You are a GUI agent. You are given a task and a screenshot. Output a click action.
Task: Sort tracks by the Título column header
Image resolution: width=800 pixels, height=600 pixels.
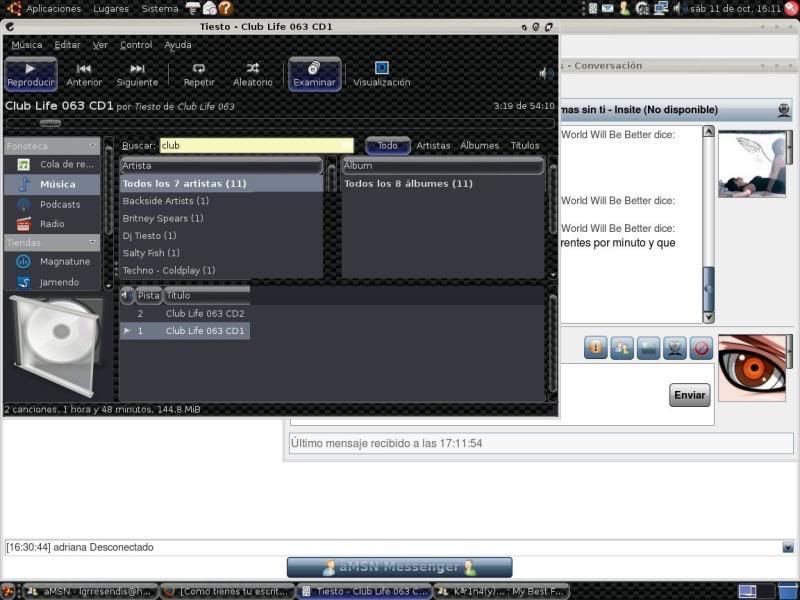pos(206,295)
